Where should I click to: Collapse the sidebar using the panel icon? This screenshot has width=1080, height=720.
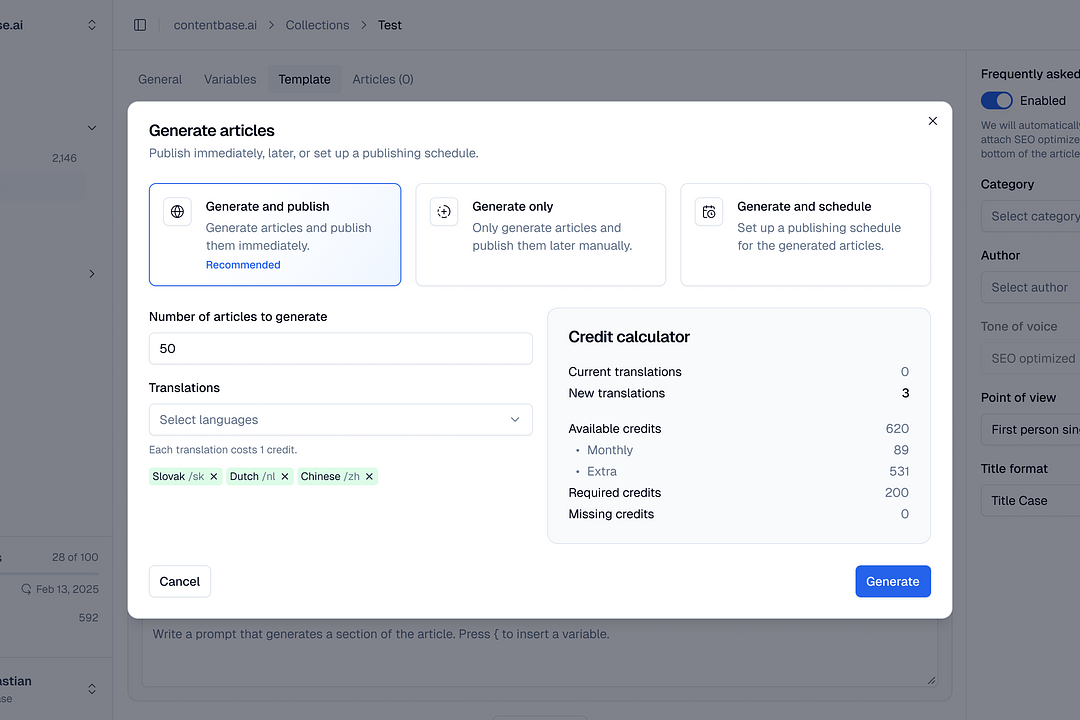point(140,25)
